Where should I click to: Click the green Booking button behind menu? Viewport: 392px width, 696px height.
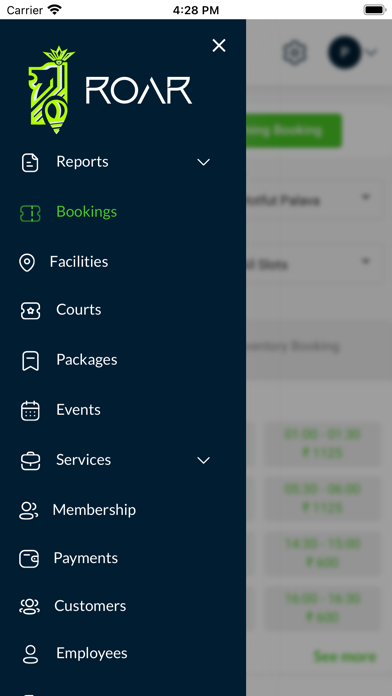[294, 130]
